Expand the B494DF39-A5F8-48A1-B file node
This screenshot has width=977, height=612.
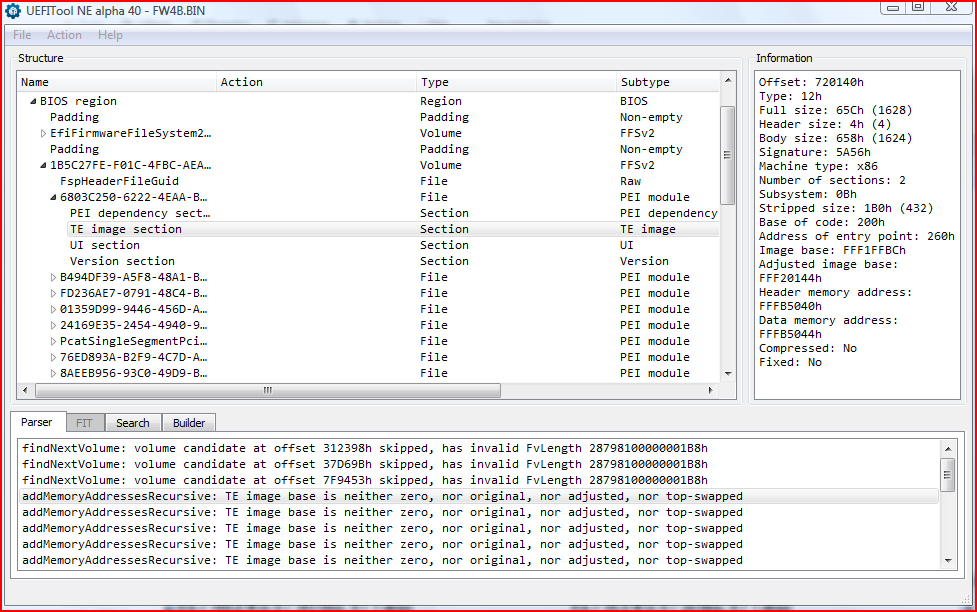53,277
